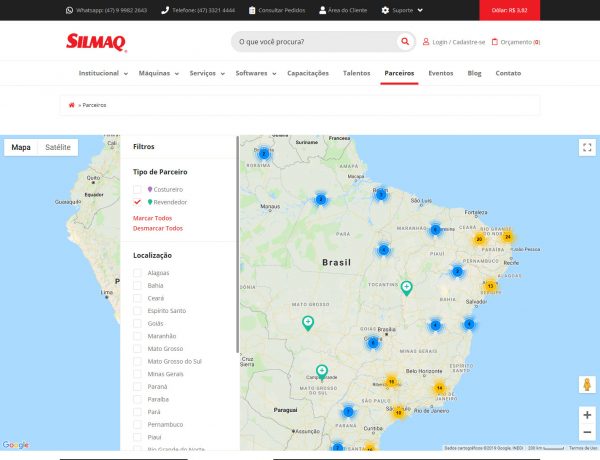Click the green marker at Campo Grande
The image size is (600, 460).
point(322,371)
